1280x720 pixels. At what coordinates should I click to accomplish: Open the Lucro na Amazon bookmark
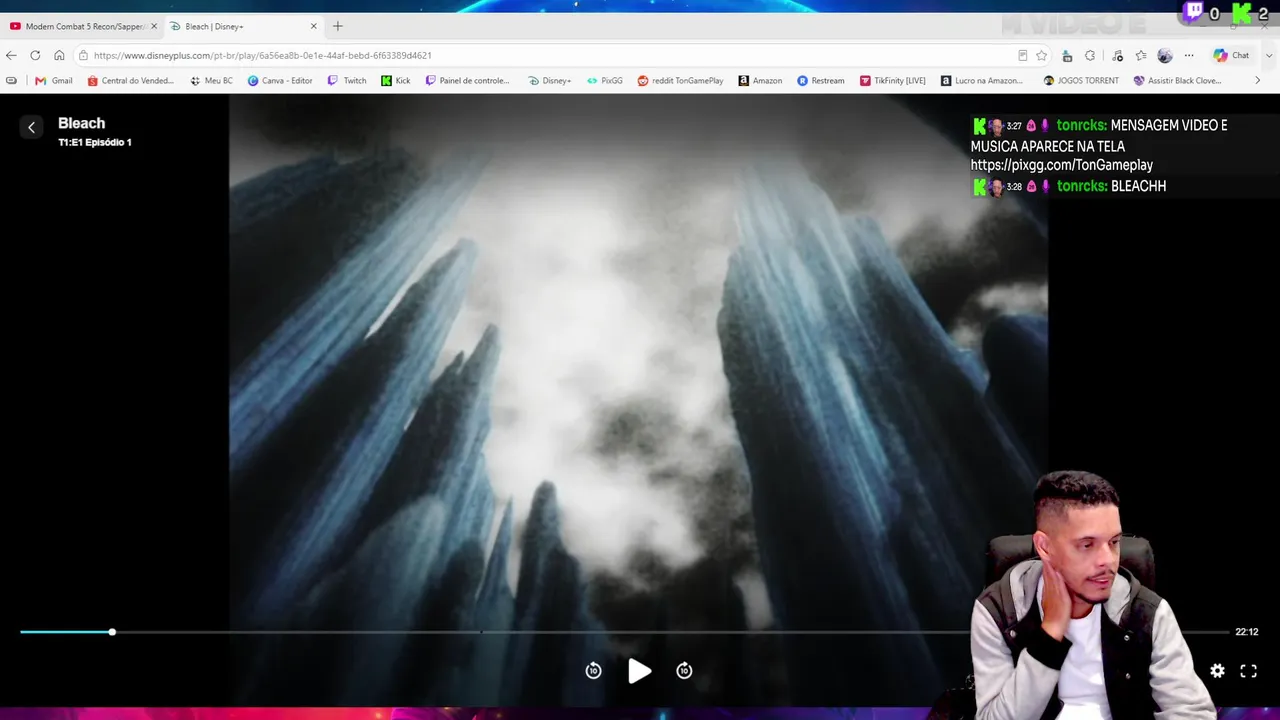point(982,80)
